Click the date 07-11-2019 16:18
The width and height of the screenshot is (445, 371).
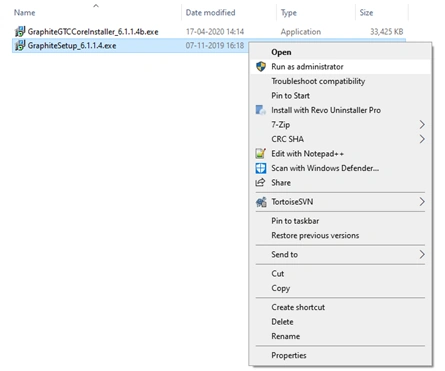215,45
